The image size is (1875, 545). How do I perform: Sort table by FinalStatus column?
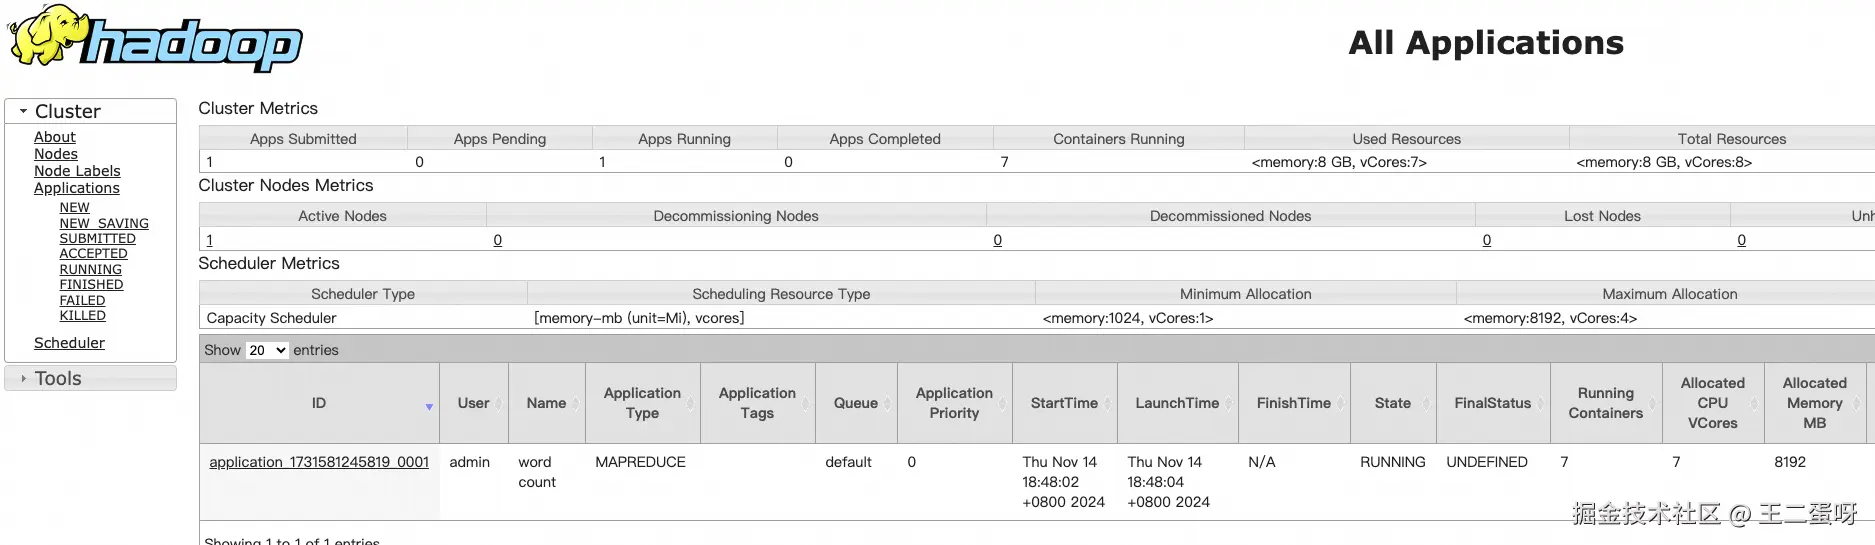pos(1493,403)
